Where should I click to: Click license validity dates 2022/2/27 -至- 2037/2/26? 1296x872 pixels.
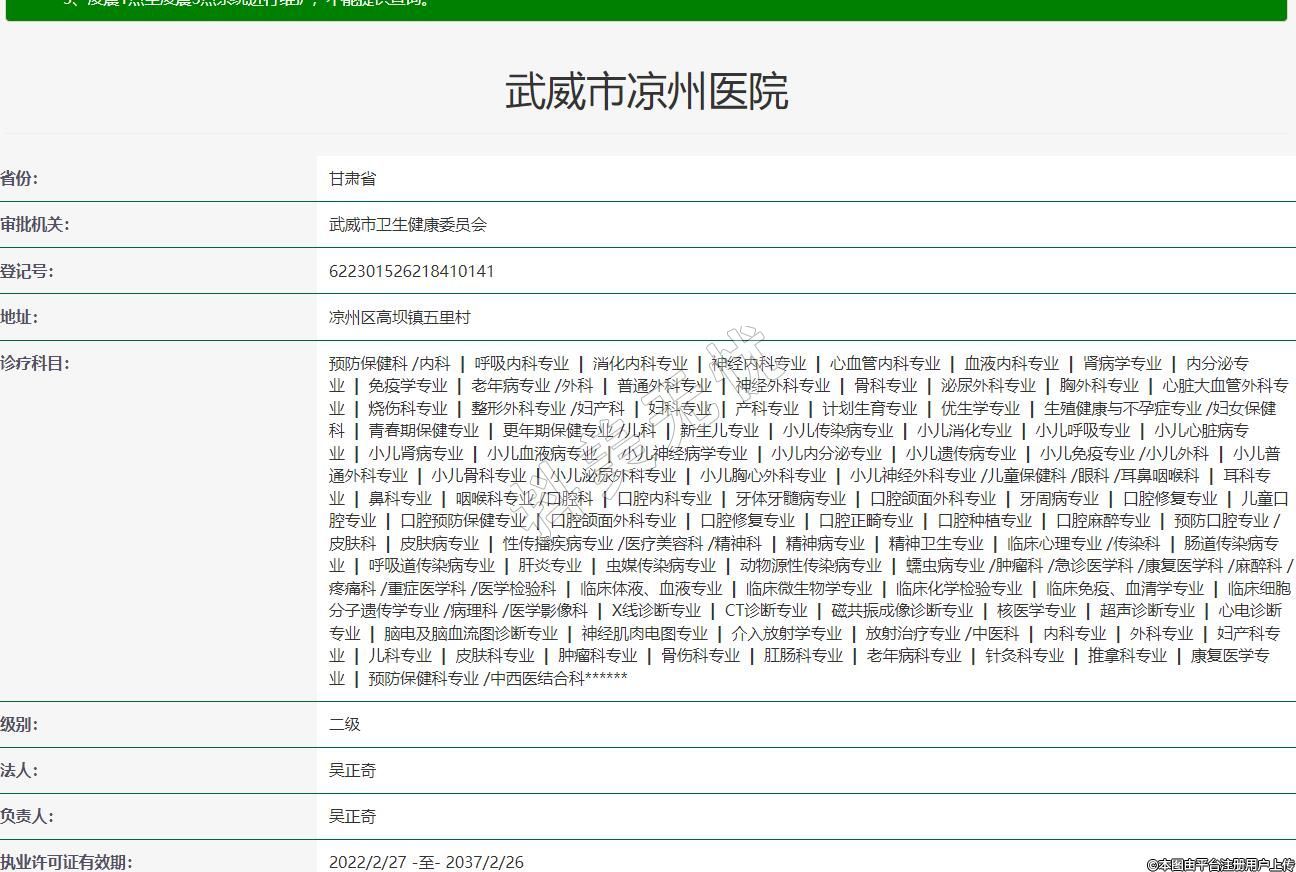pos(426,862)
